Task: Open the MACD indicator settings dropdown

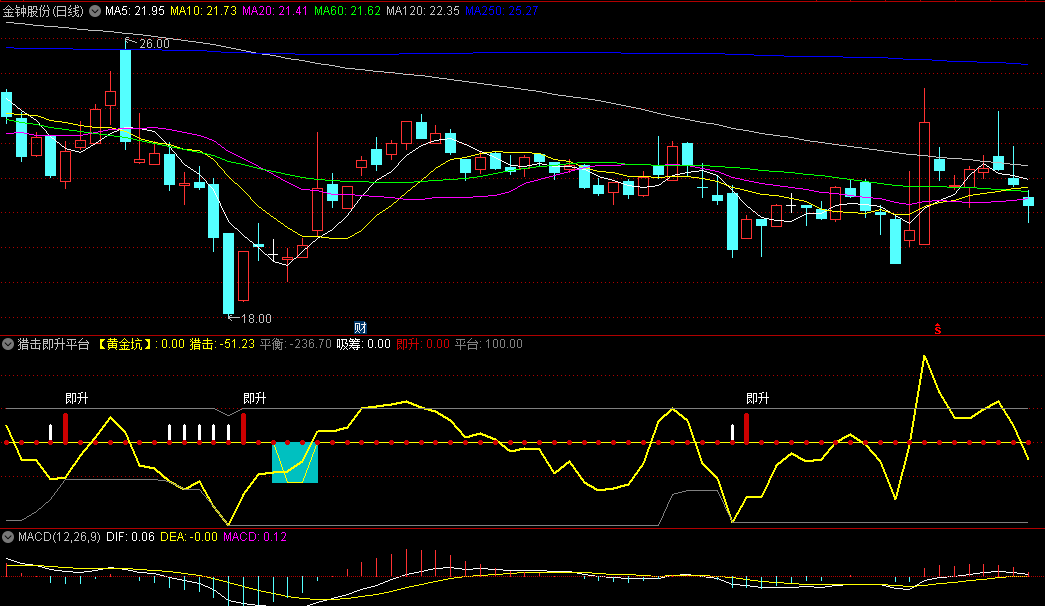Action: point(8,537)
